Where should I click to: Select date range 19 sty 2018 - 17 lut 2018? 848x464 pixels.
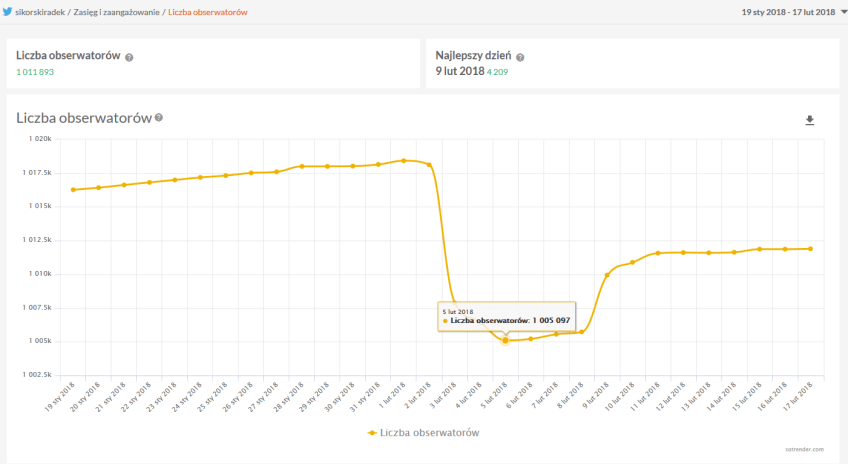[788, 12]
